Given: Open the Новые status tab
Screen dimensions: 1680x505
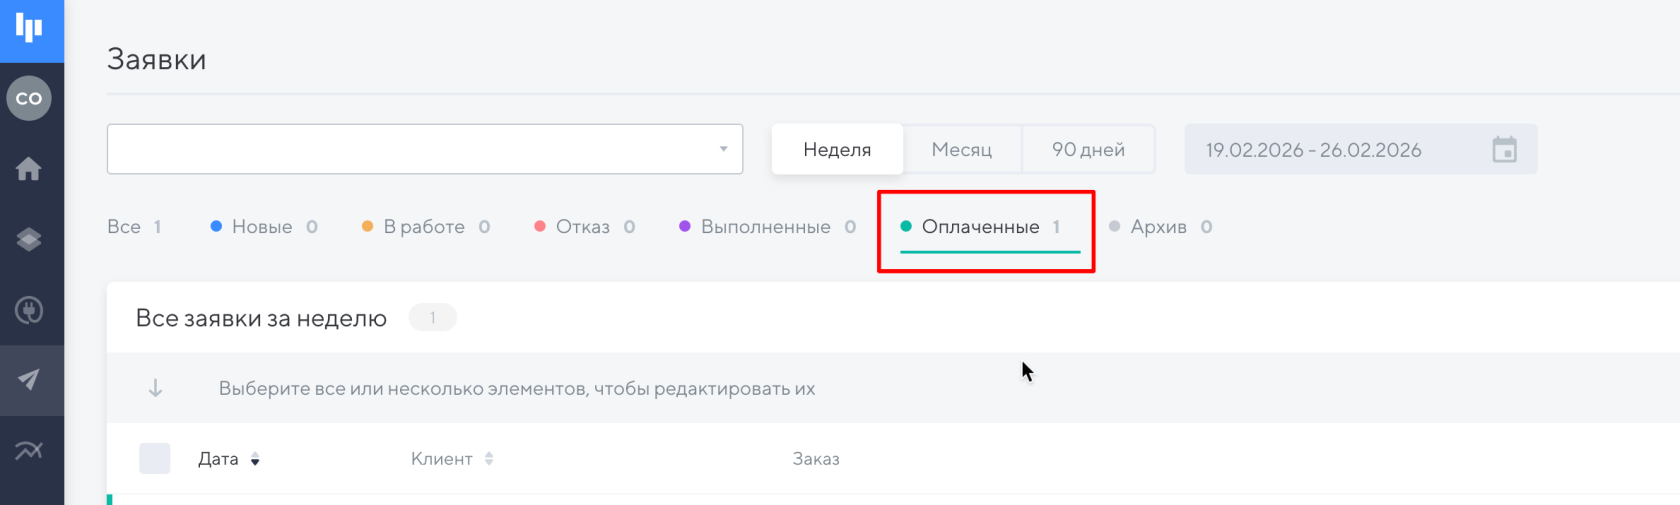Looking at the screenshot, I should tap(262, 227).
